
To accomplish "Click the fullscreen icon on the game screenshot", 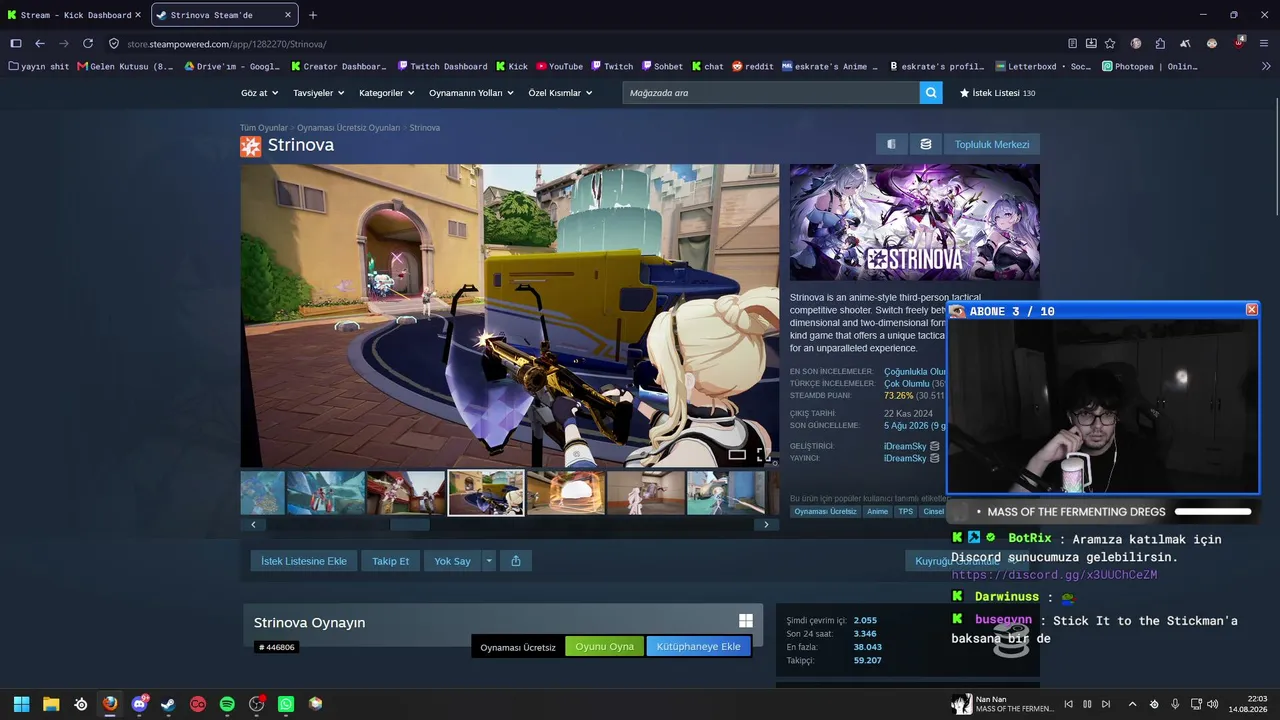I will point(764,455).
